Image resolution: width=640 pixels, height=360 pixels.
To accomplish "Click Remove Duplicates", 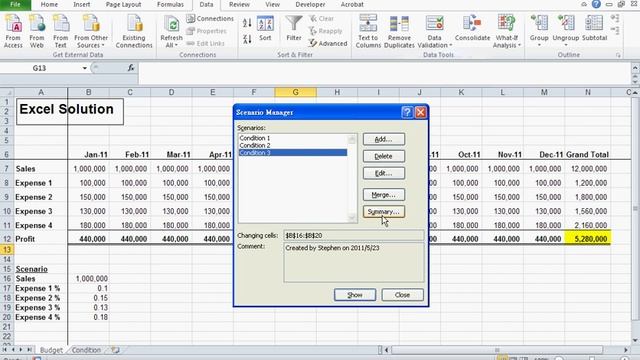I will 399,31.
